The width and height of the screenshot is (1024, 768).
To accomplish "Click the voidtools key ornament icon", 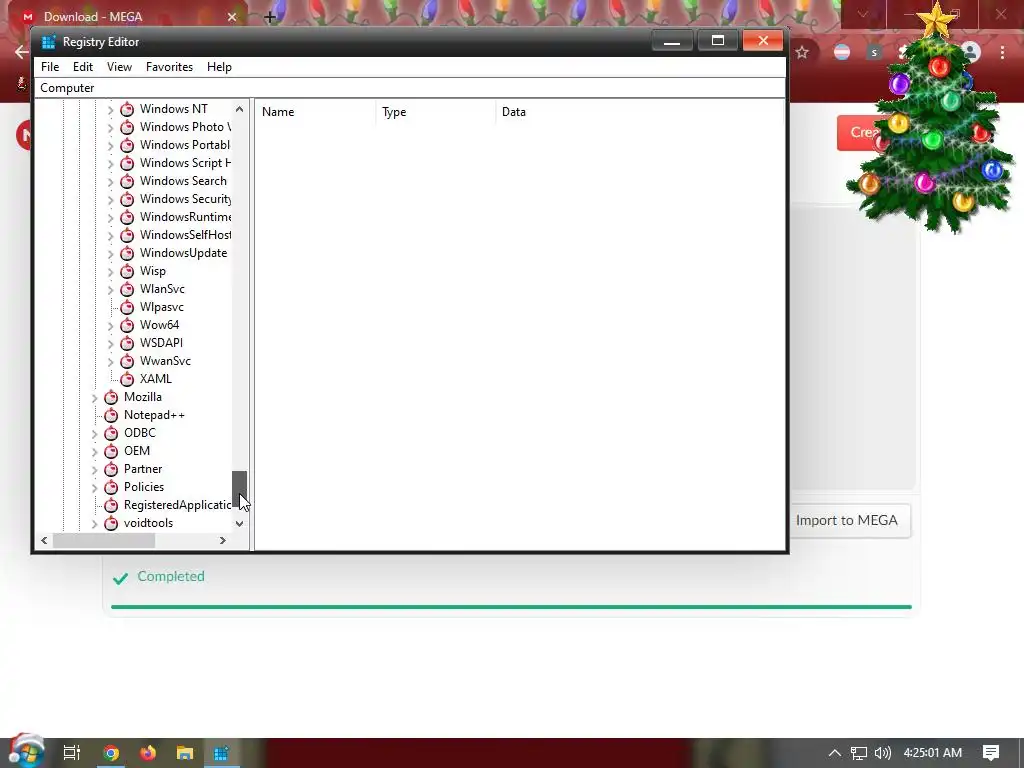I will click(x=111, y=523).
